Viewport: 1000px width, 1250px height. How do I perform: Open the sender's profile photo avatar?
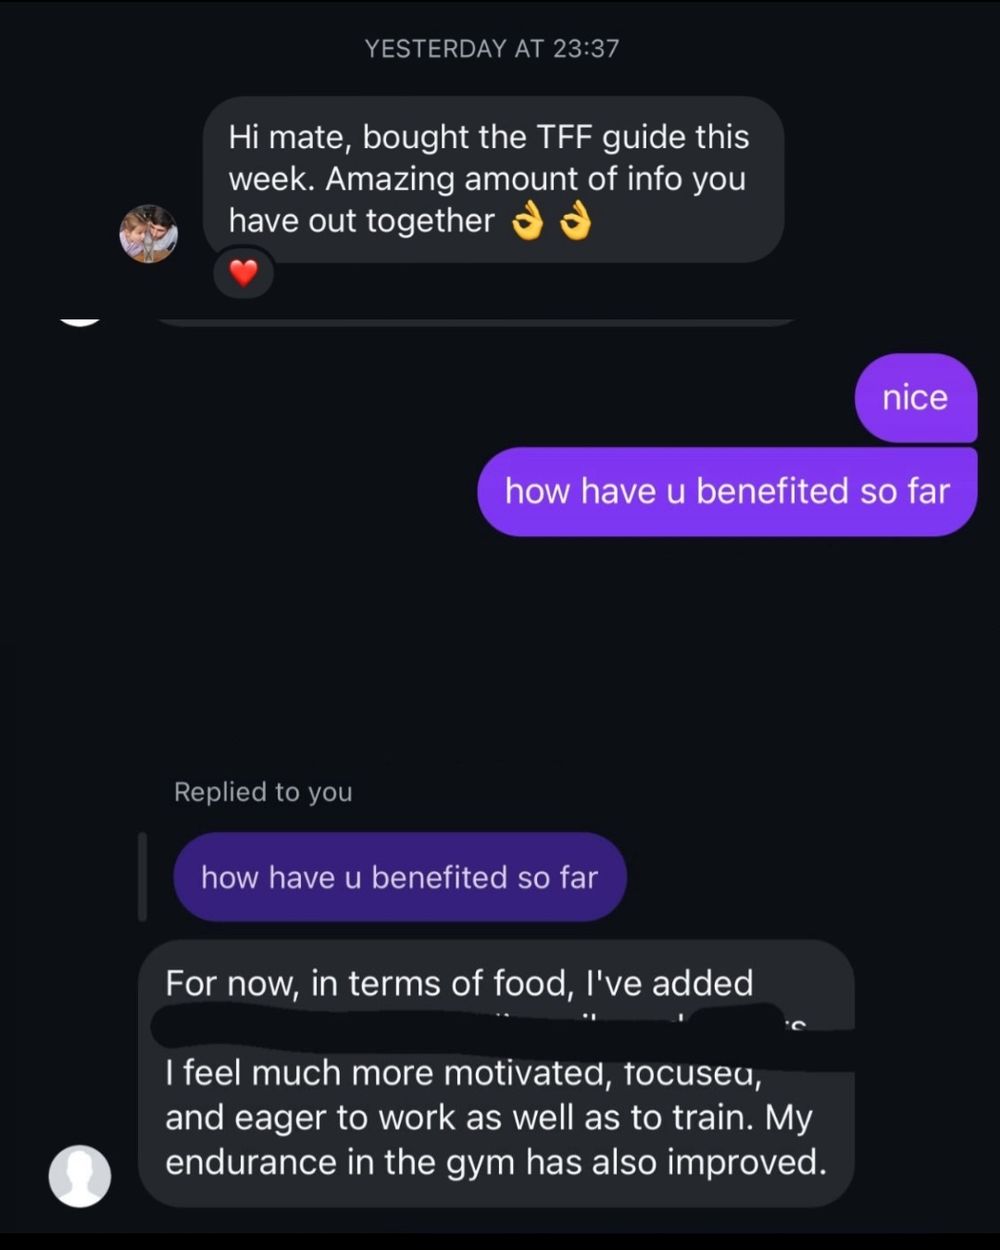coord(149,234)
